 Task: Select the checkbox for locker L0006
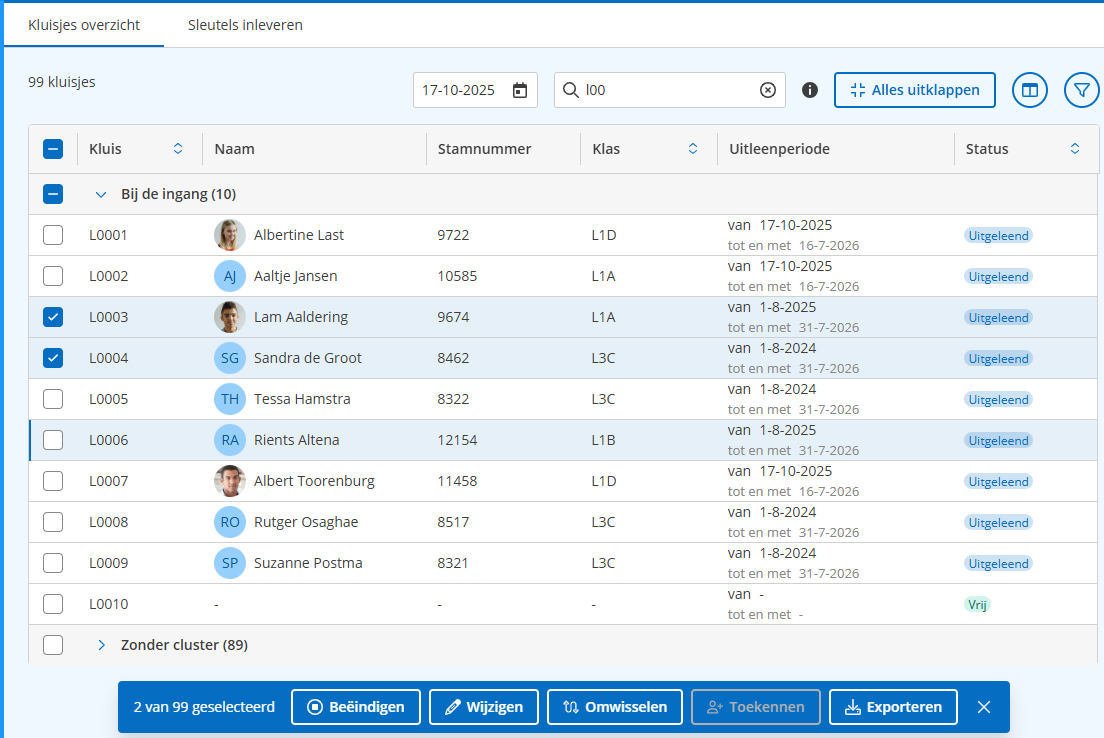(x=53, y=440)
